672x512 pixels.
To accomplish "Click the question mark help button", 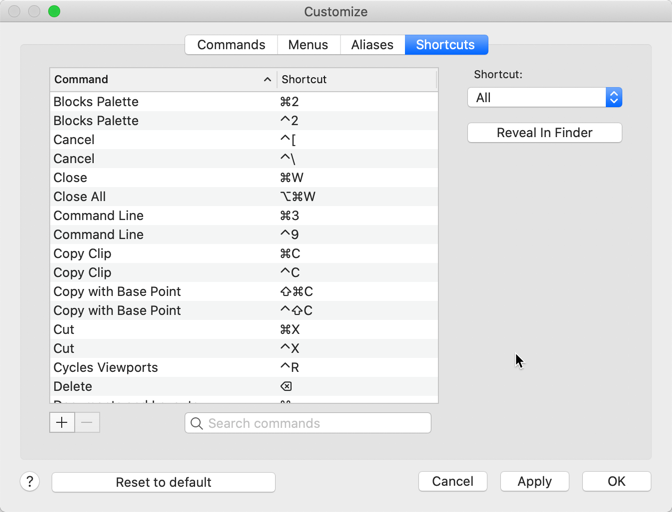I will pyautogui.click(x=30, y=481).
